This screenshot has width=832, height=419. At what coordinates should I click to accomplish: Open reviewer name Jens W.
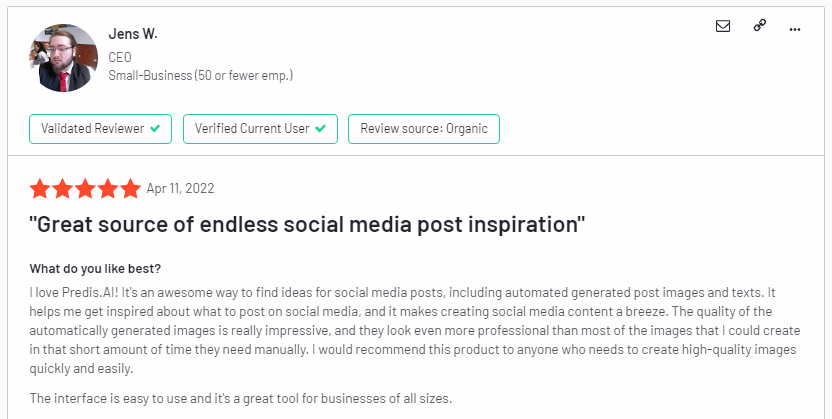pos(133,34)
